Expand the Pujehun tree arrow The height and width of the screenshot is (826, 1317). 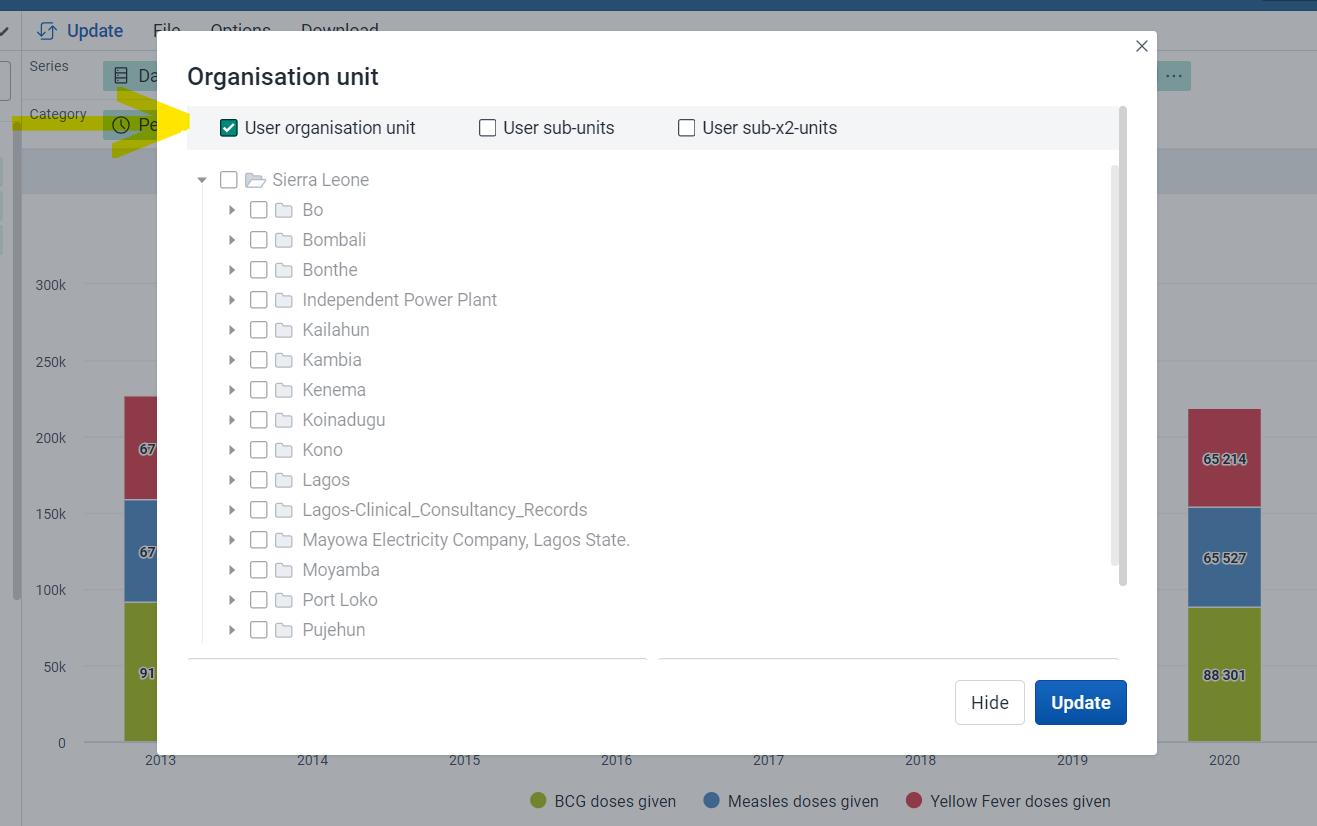[232, 630]
